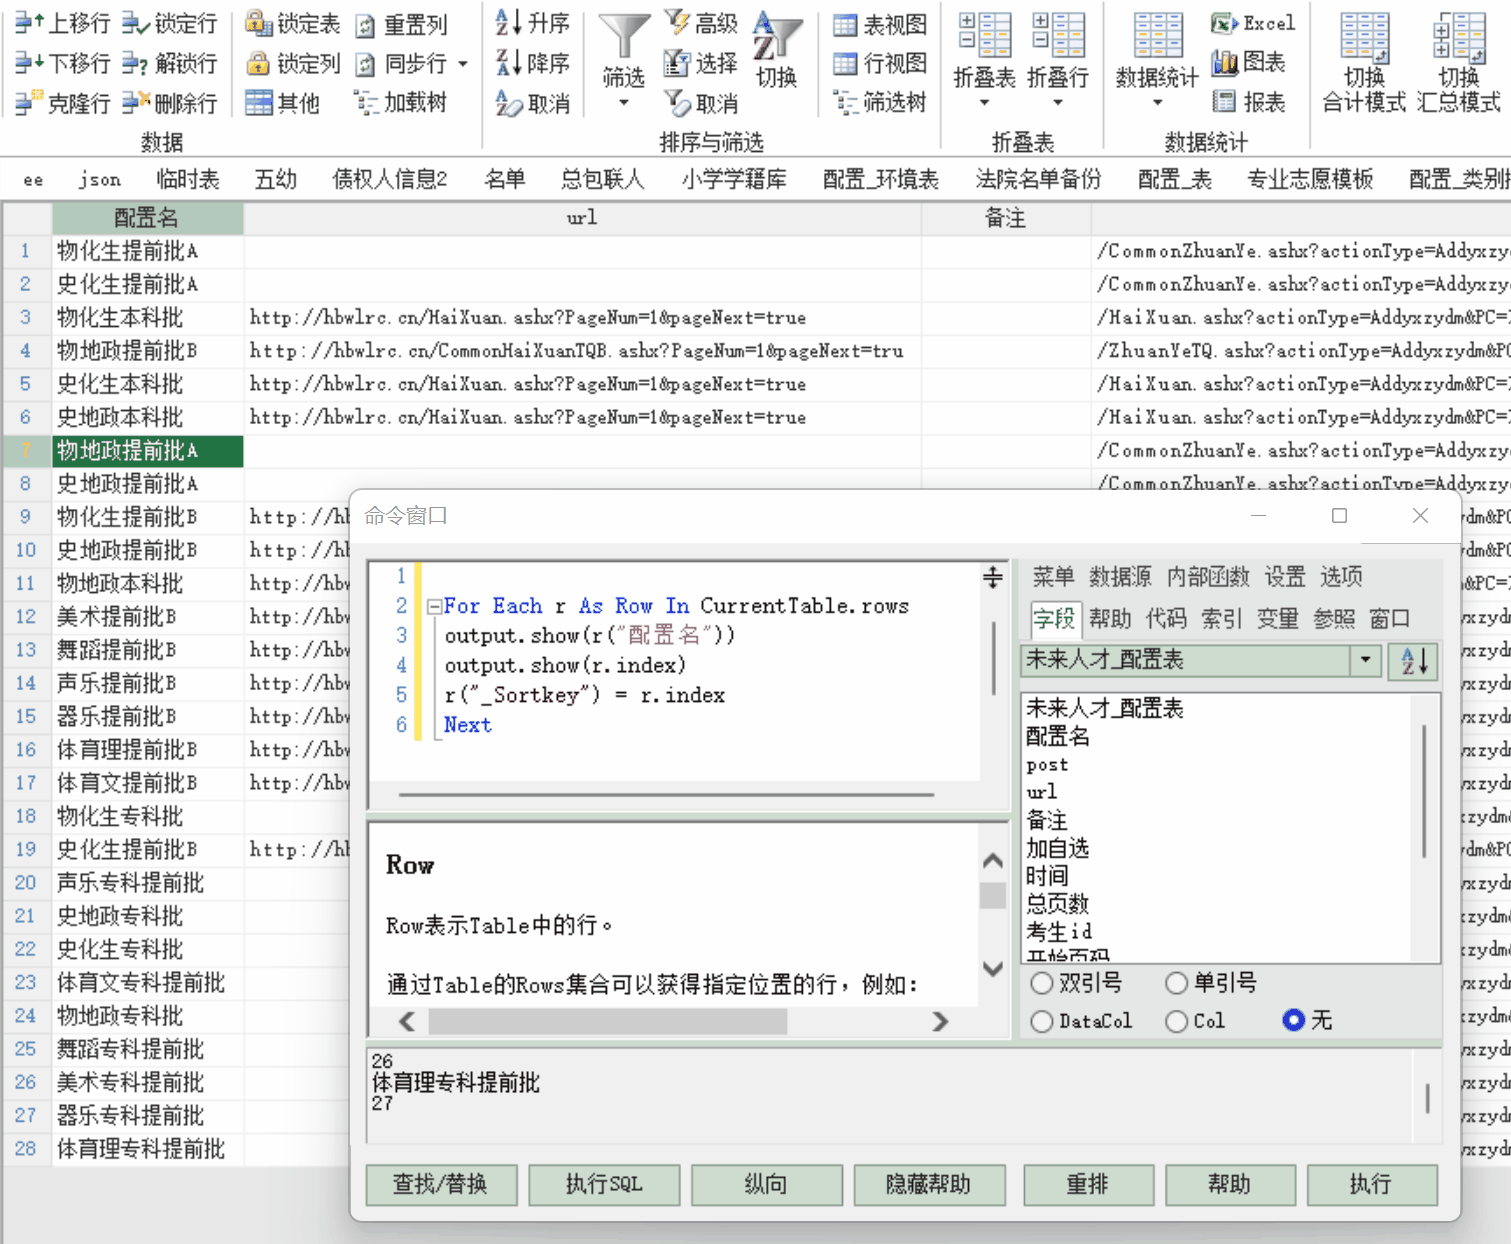The width and height of the screenshot is (1511, 1244).
Task: Enable the 双引号 quoting option
Action: [1041, 983]
